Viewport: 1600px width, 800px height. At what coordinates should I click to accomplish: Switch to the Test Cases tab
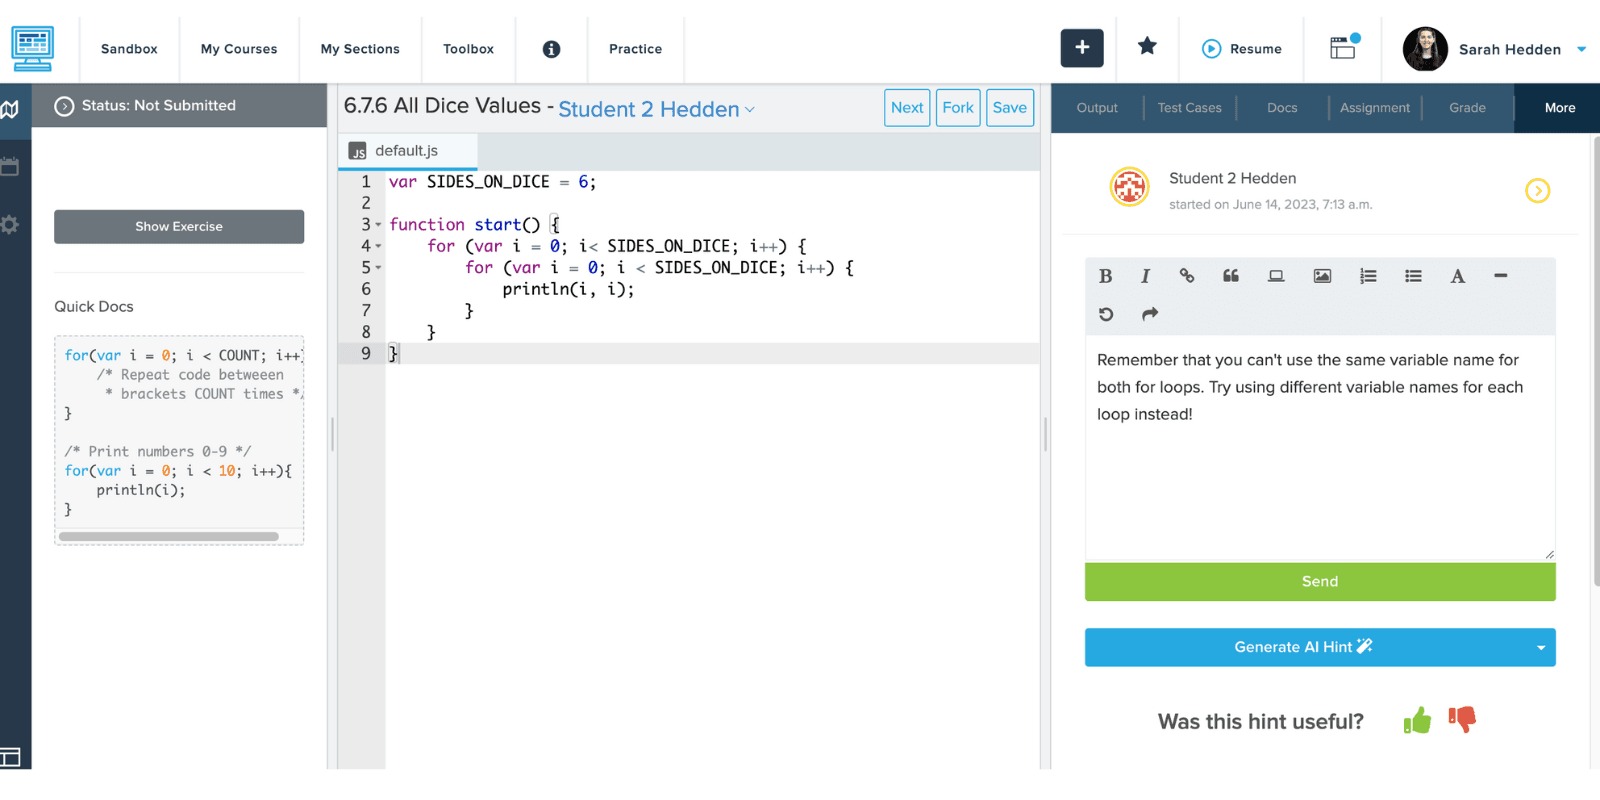click(1189, 108)
